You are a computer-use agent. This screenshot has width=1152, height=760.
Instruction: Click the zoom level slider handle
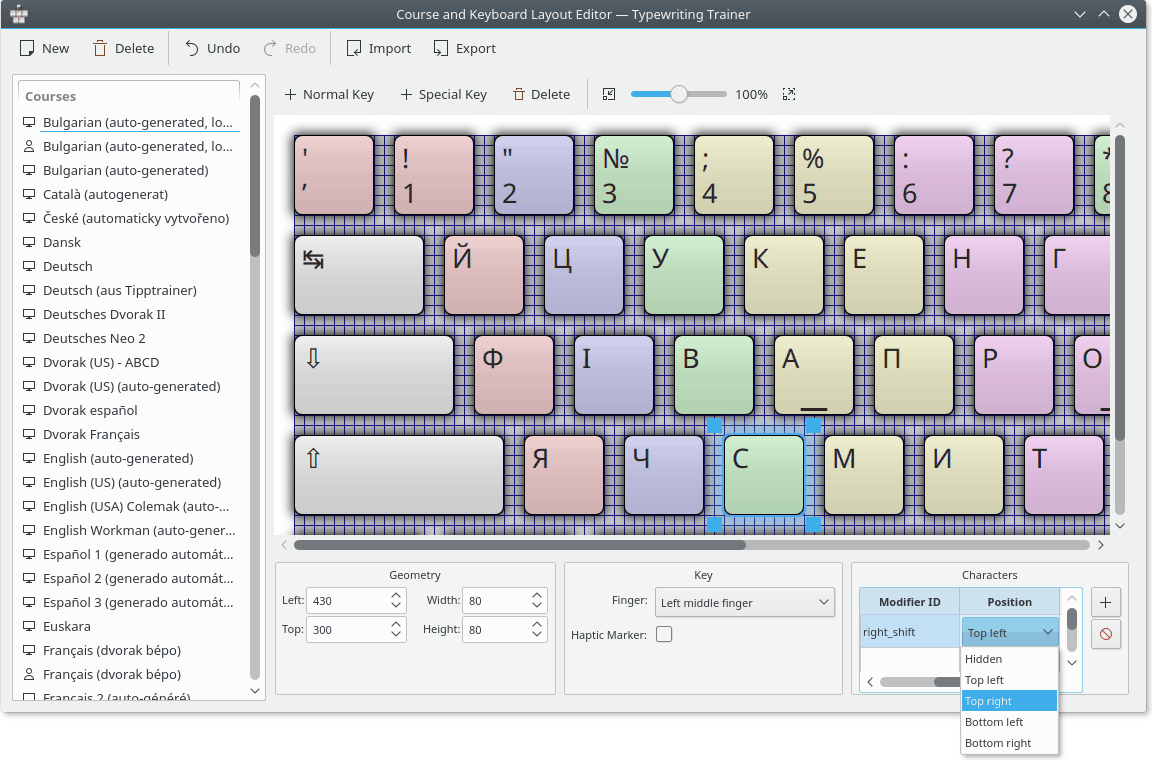point(679,94)
